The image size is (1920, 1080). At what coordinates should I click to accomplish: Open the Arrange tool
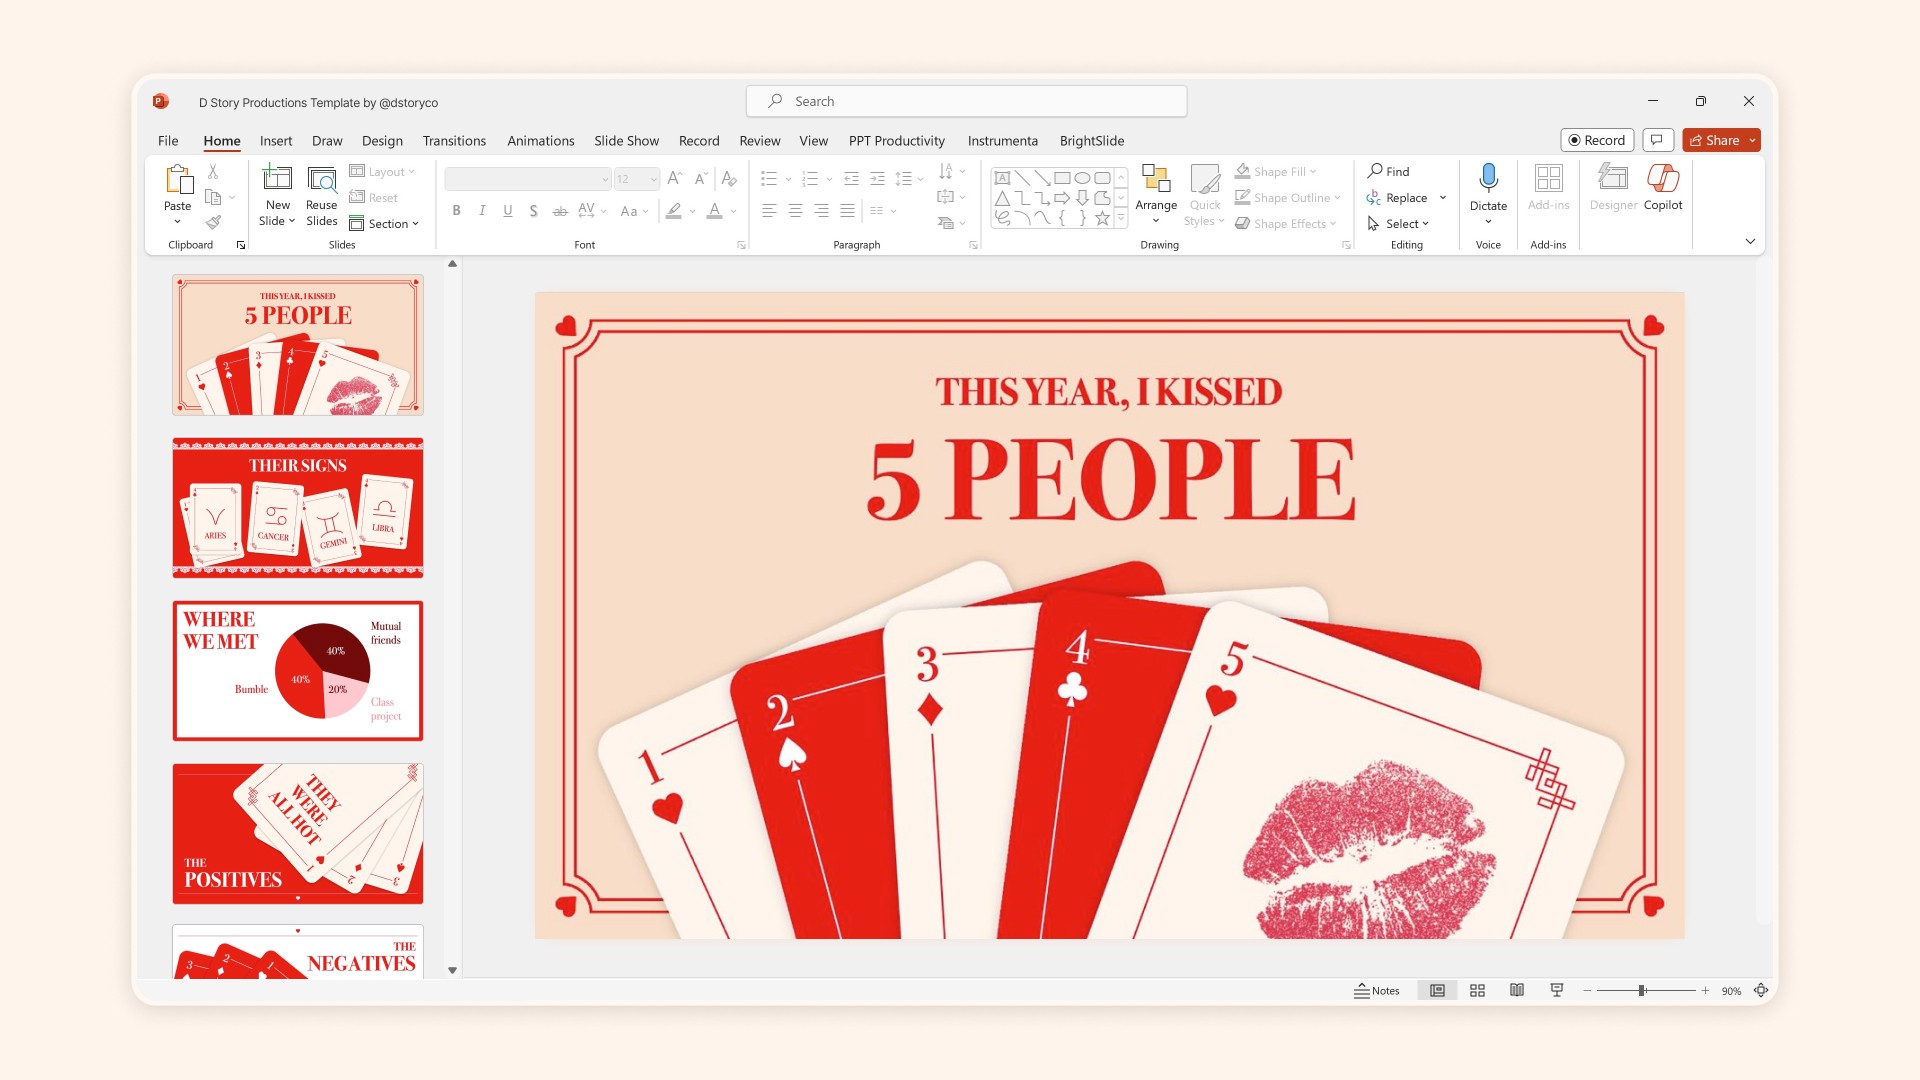click(x=1155, y=190)
